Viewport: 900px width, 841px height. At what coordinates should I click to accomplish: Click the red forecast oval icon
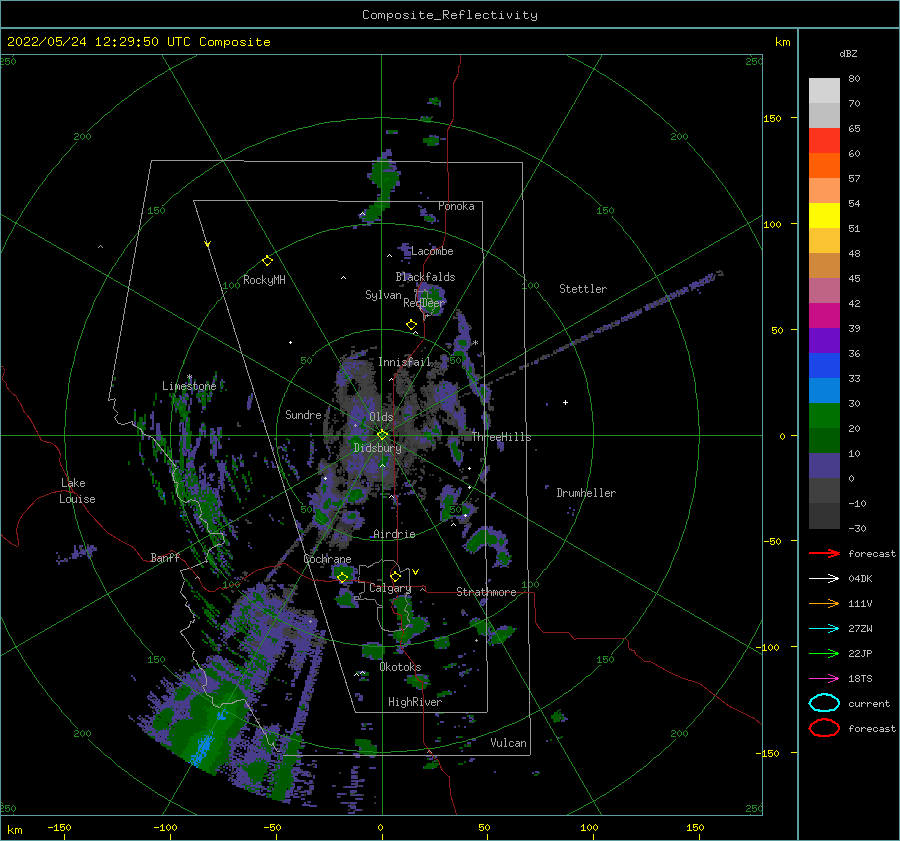coord(824,728)
